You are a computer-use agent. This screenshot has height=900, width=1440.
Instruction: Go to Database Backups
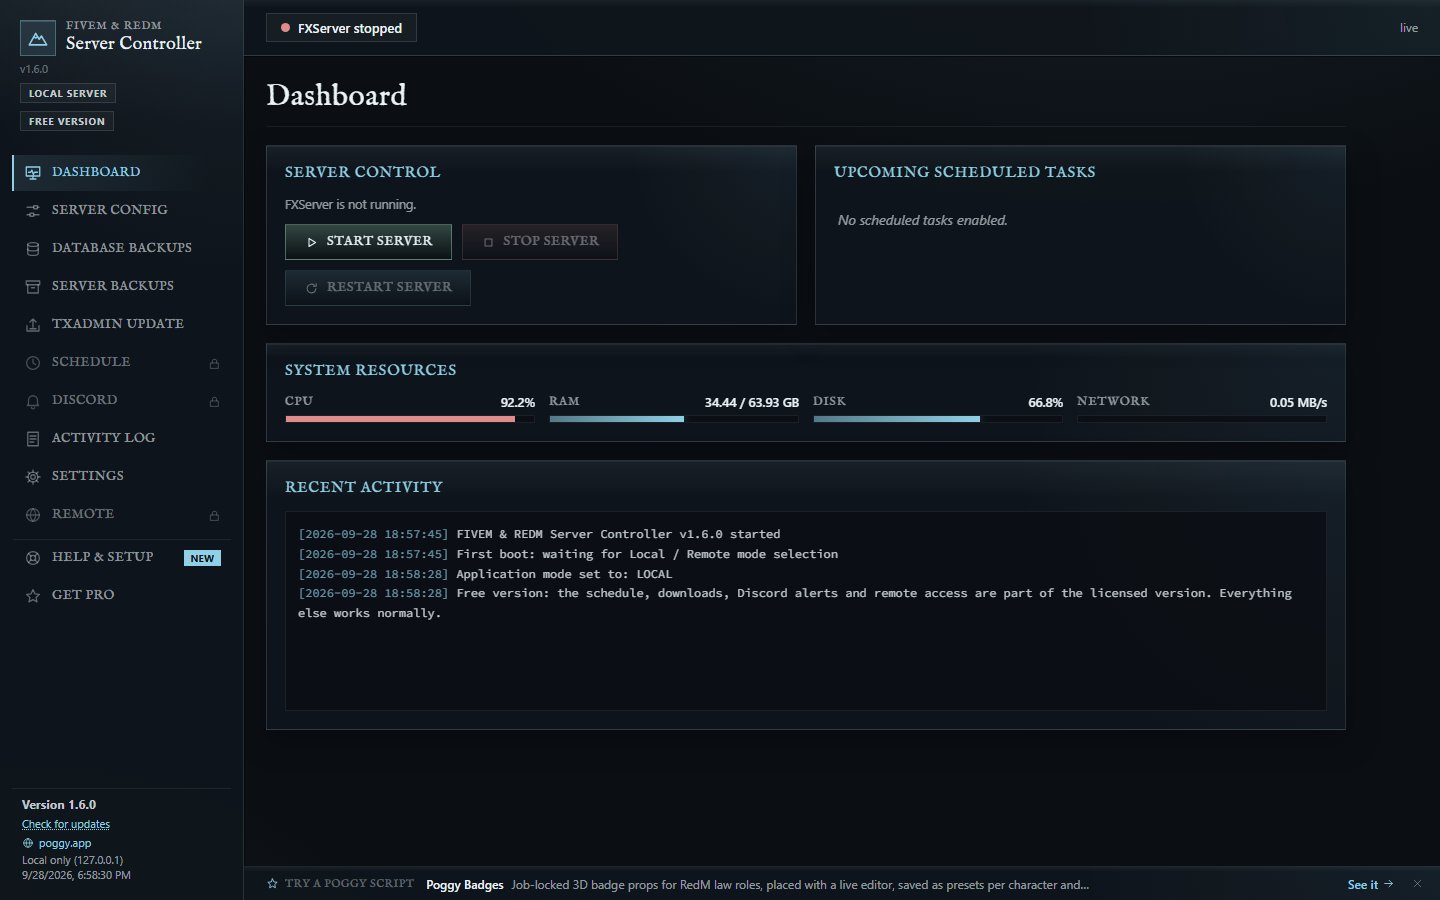coord(122,248)
